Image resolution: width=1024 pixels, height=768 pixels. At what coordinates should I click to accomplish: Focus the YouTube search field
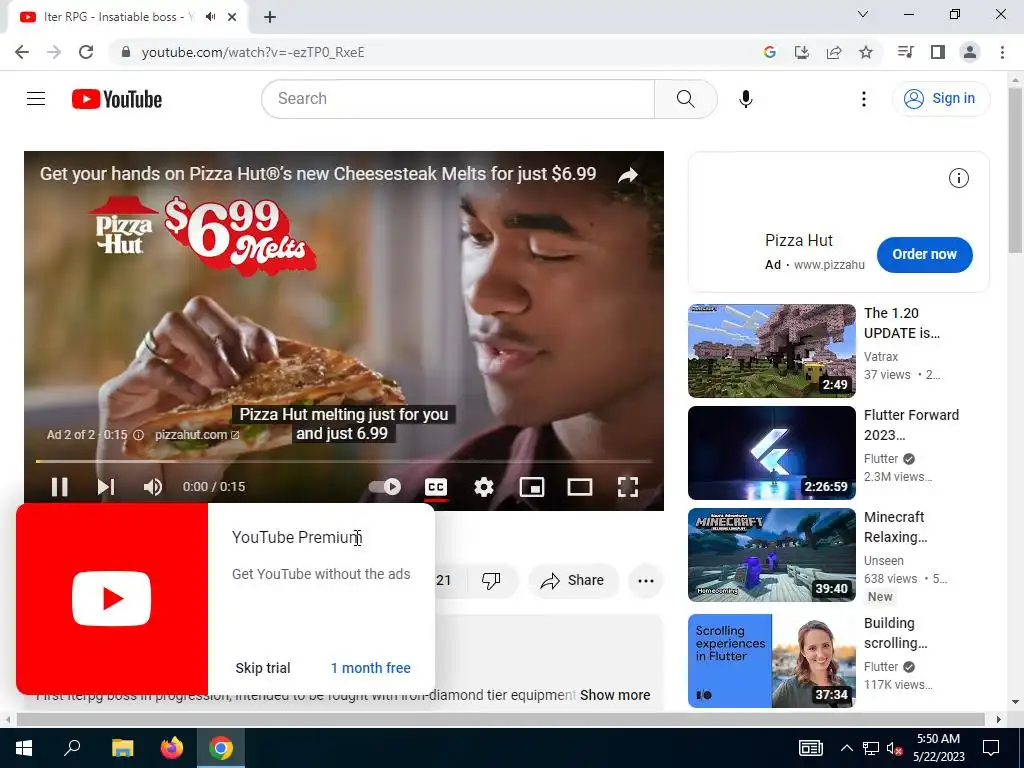(458, 99)
